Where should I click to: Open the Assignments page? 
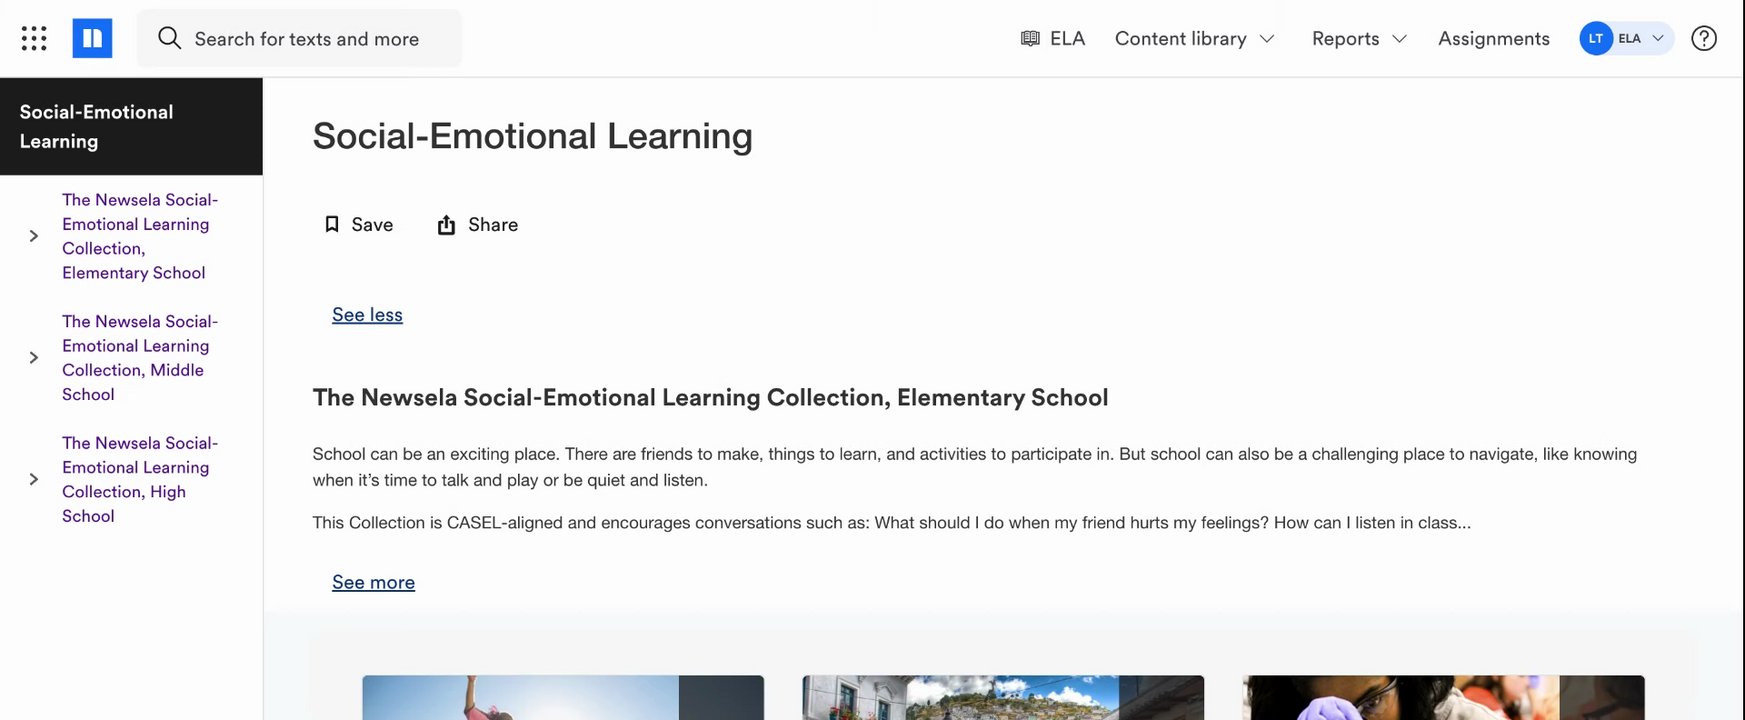coord(1494,39)
